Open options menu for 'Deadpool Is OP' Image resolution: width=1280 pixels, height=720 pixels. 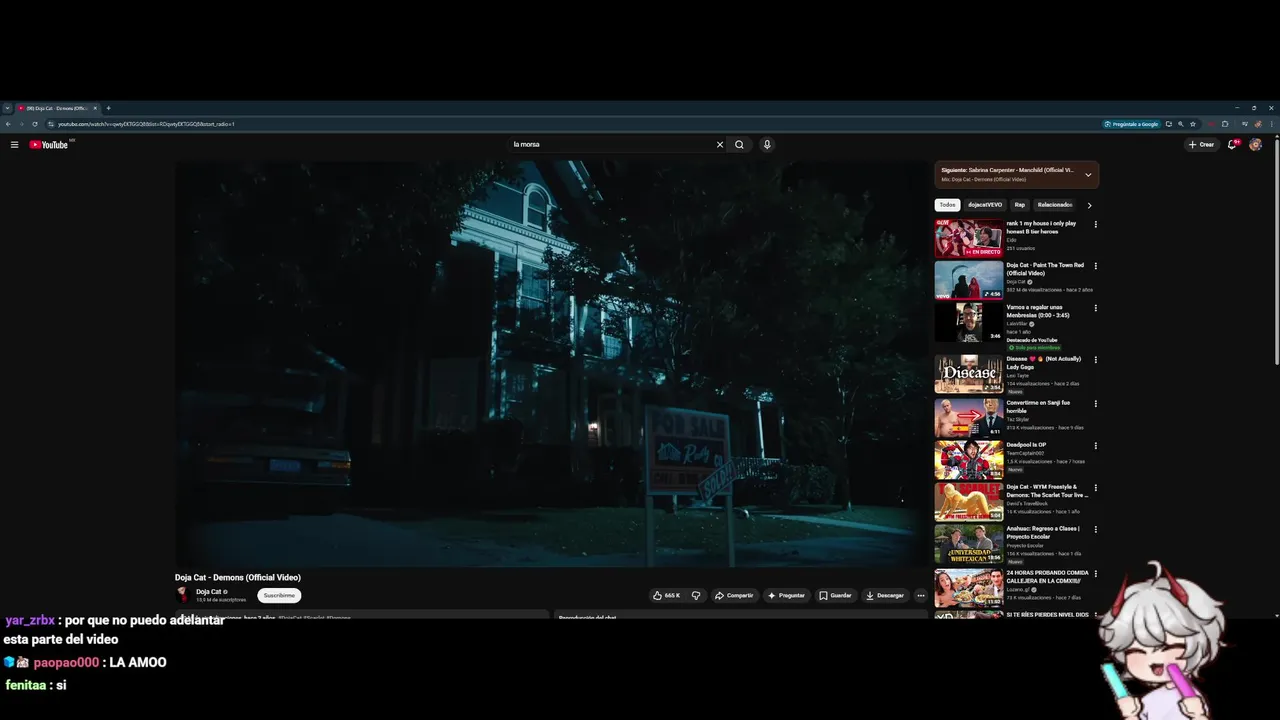tap(1095, 446)
